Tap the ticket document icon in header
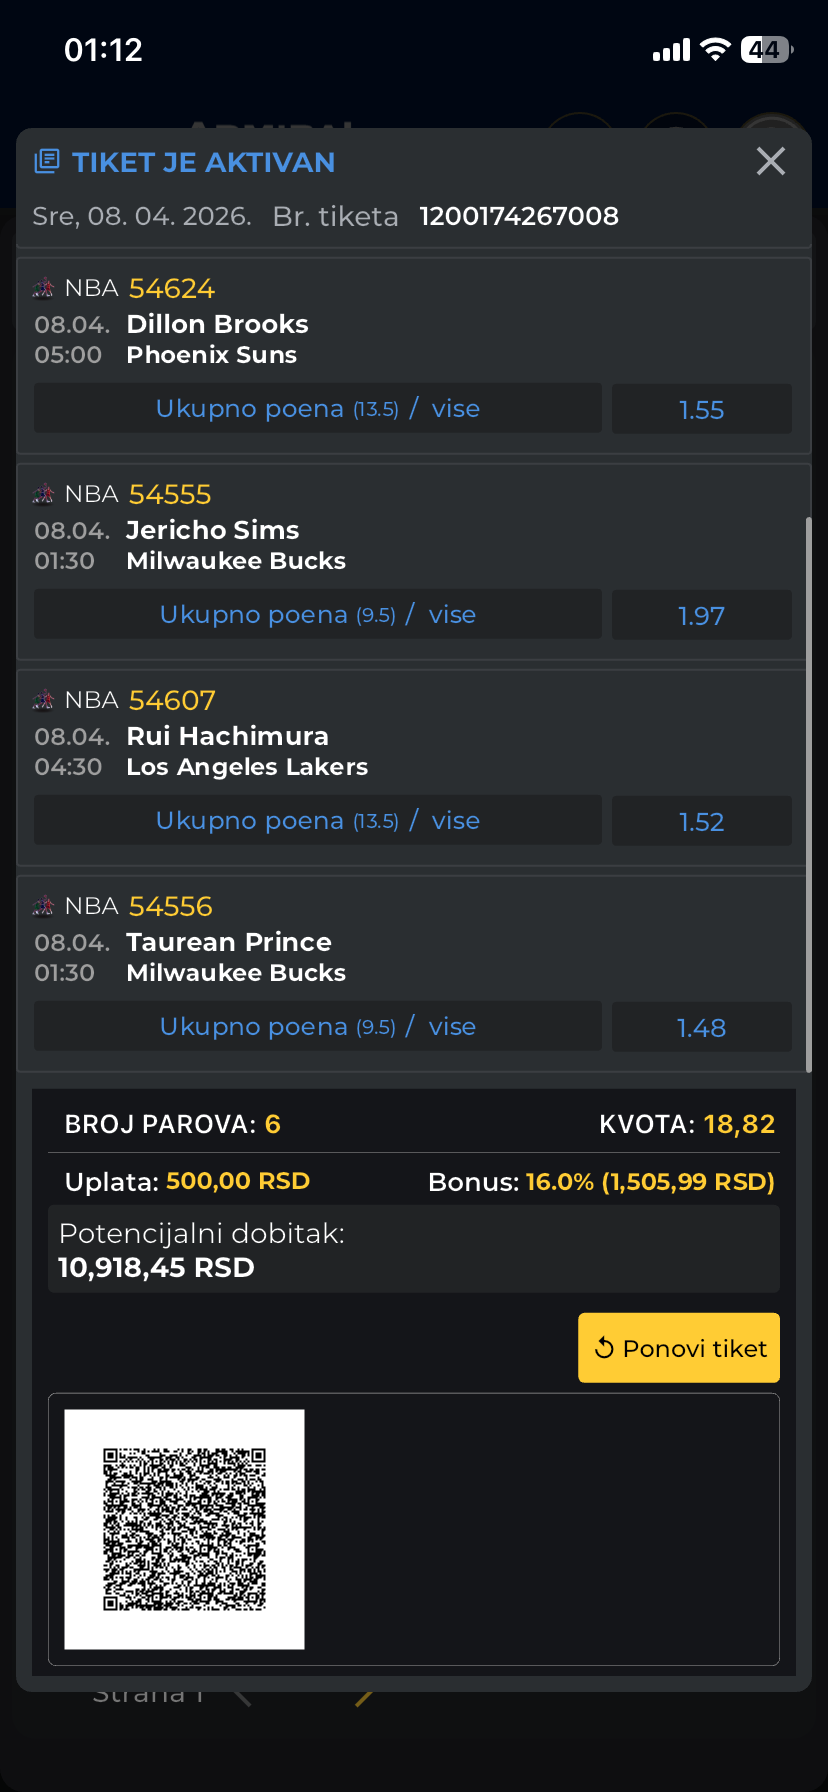 click(46, 161)
